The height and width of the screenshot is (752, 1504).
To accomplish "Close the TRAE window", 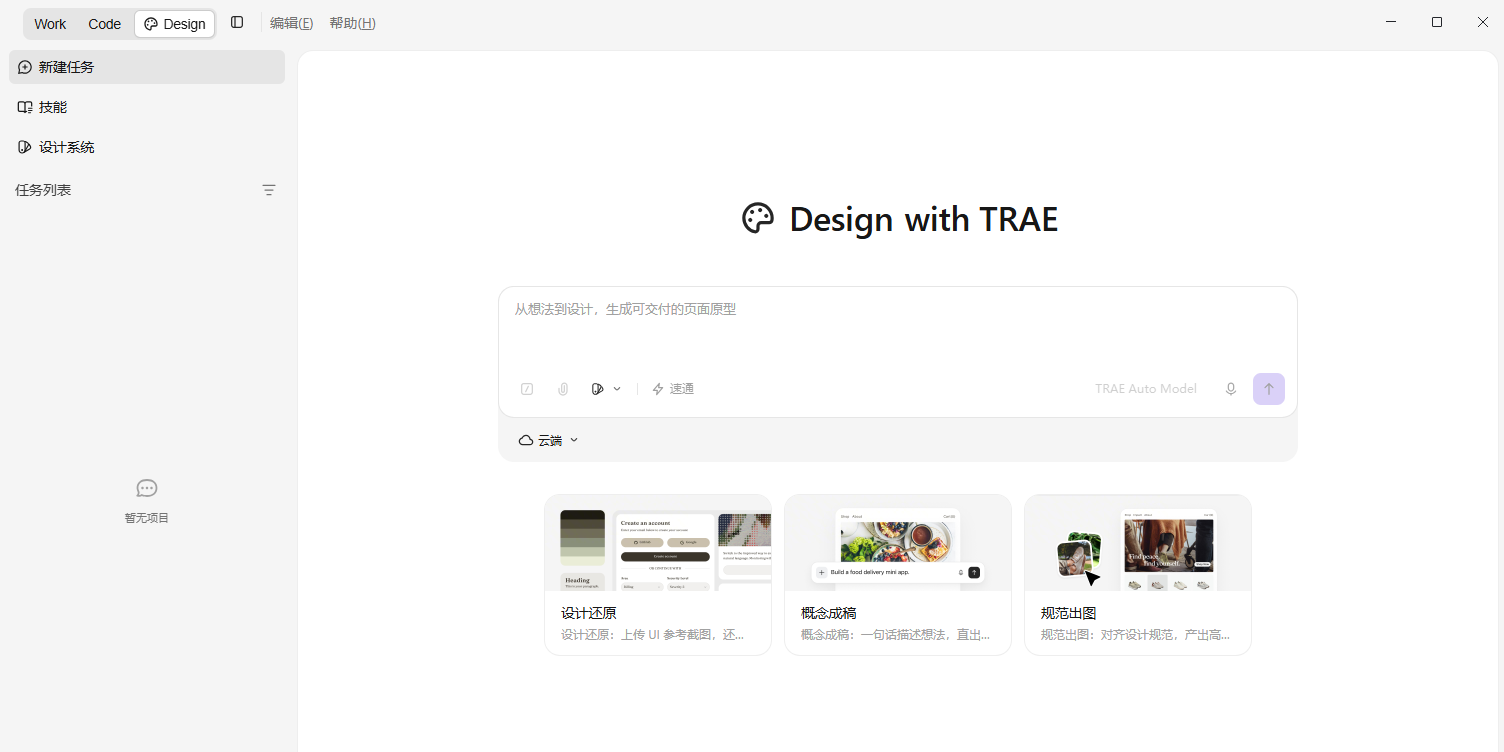I will pos(1483,22).
